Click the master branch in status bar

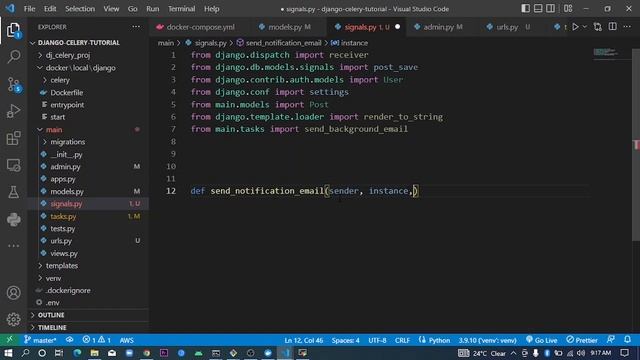(40, 340)
